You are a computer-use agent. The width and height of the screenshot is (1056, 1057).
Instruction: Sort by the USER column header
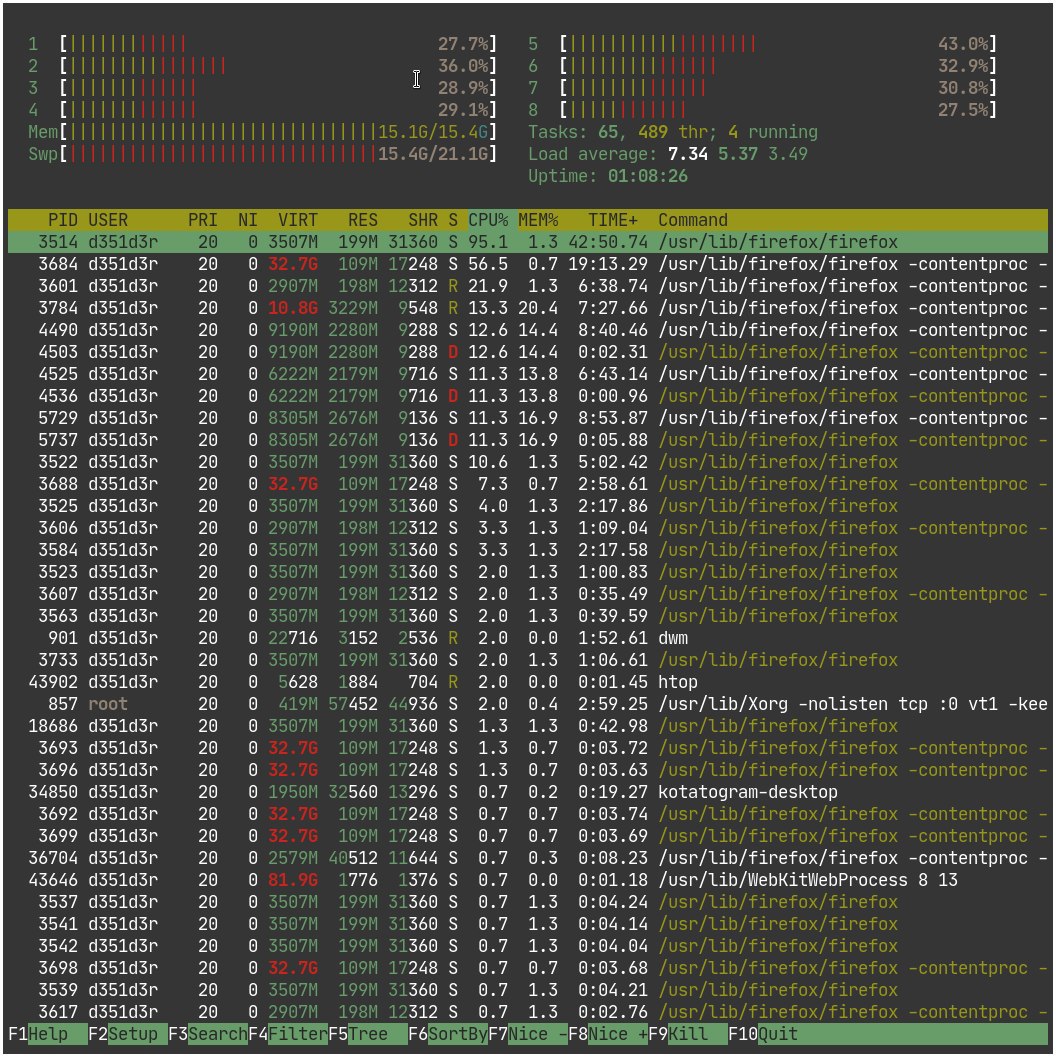pyautogui.click(x=108, y=220)
